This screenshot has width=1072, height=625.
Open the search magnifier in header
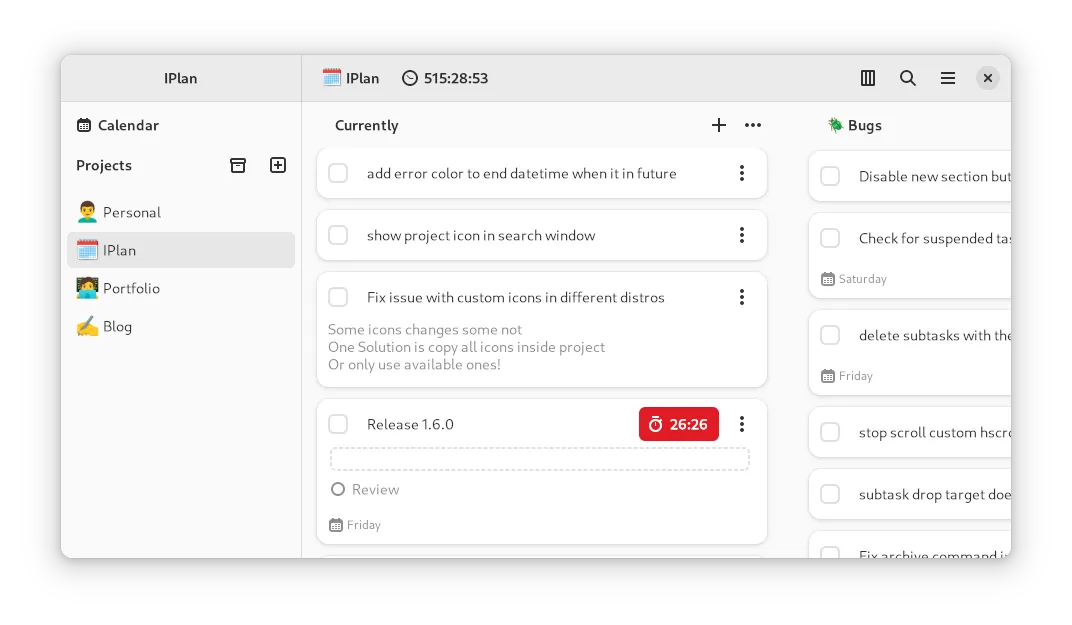908,78
